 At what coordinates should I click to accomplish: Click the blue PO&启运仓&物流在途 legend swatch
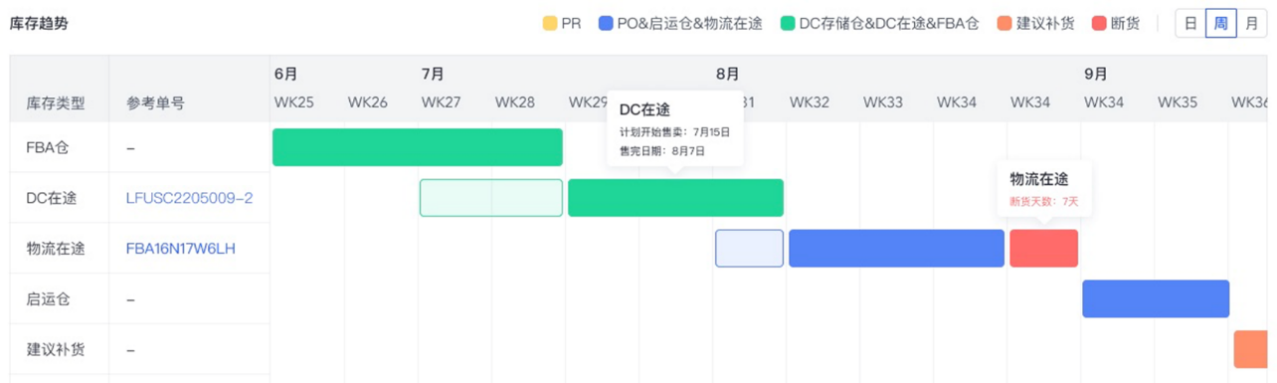(x=606, y=23)
